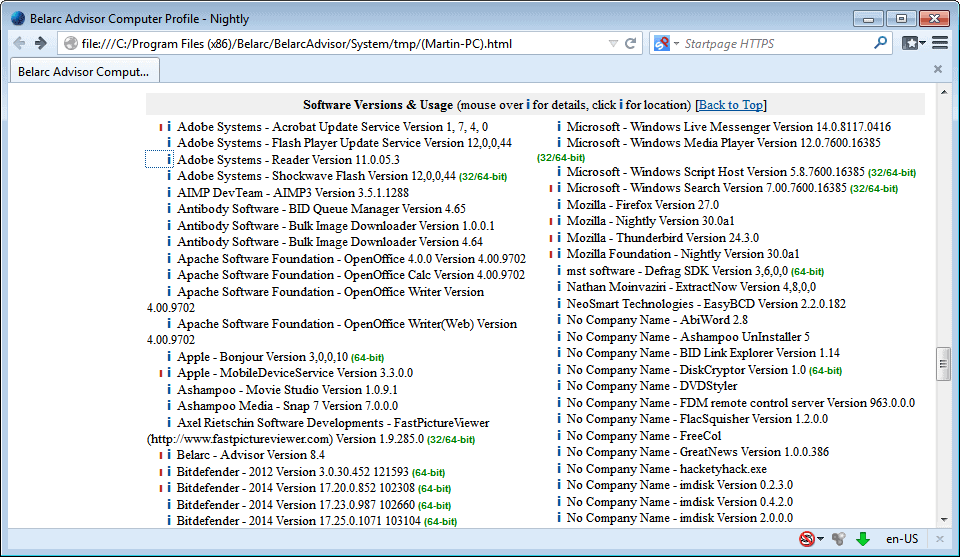
Task: Click info icon for DiskCryptor Version 1.0
Action: (x=558, y=370)
